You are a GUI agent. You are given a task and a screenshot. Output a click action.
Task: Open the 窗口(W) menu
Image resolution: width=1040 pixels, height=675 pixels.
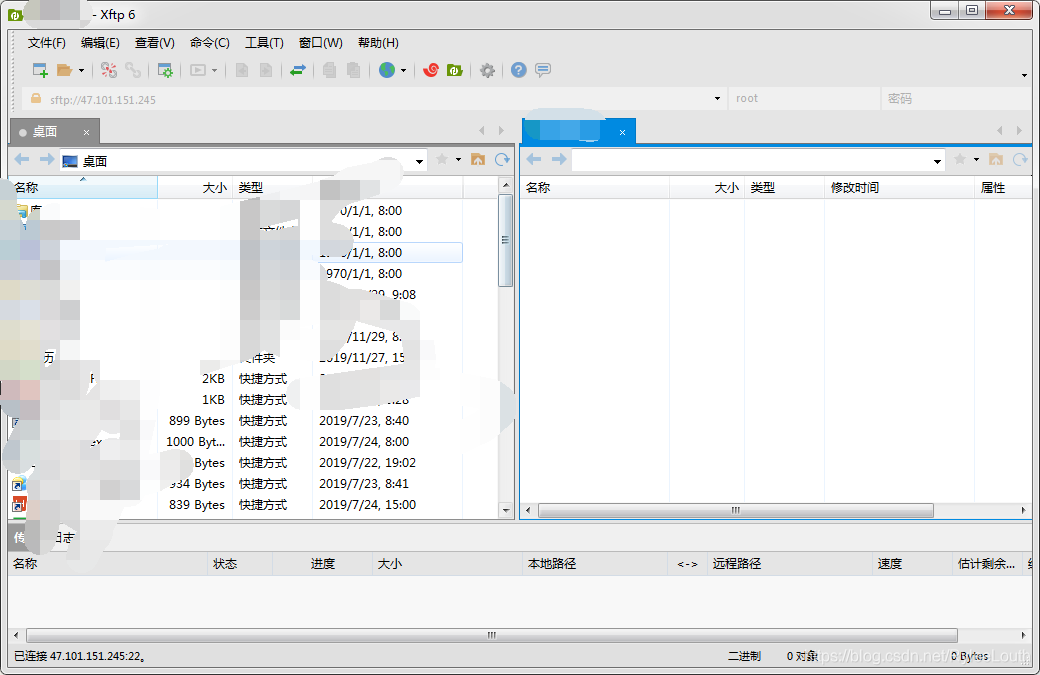click(320, 43)
